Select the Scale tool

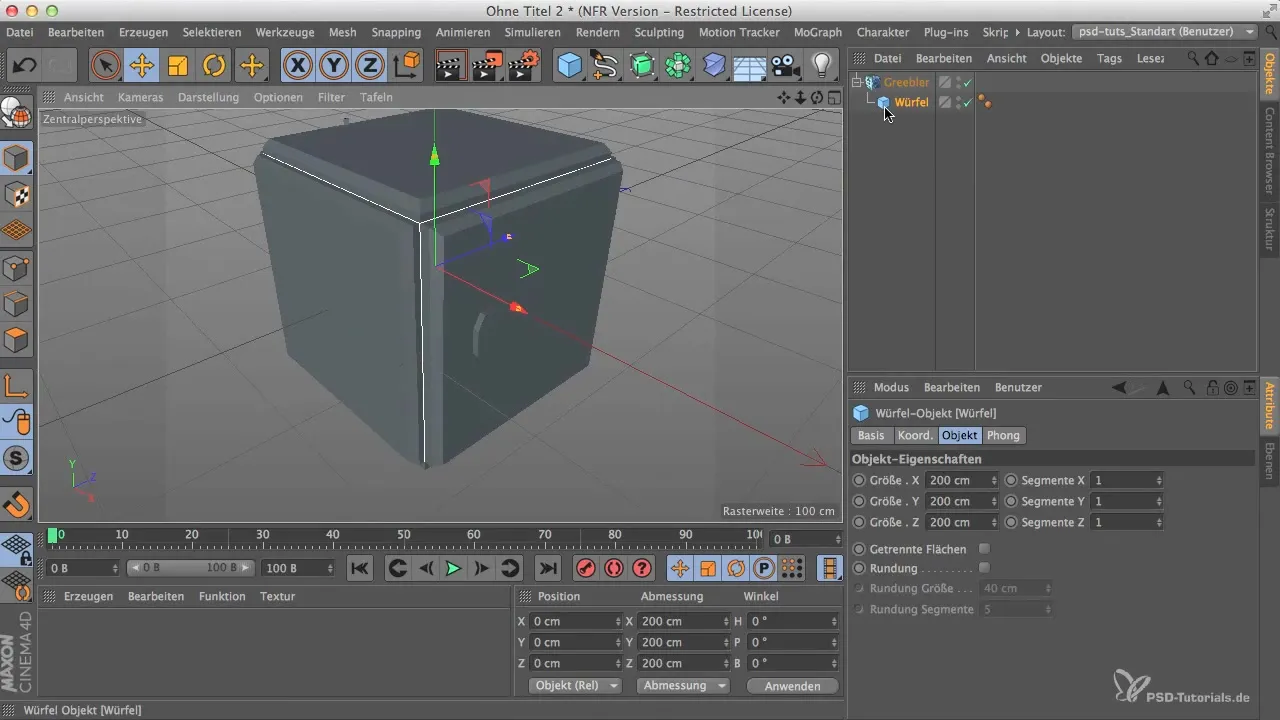point(178,67)
